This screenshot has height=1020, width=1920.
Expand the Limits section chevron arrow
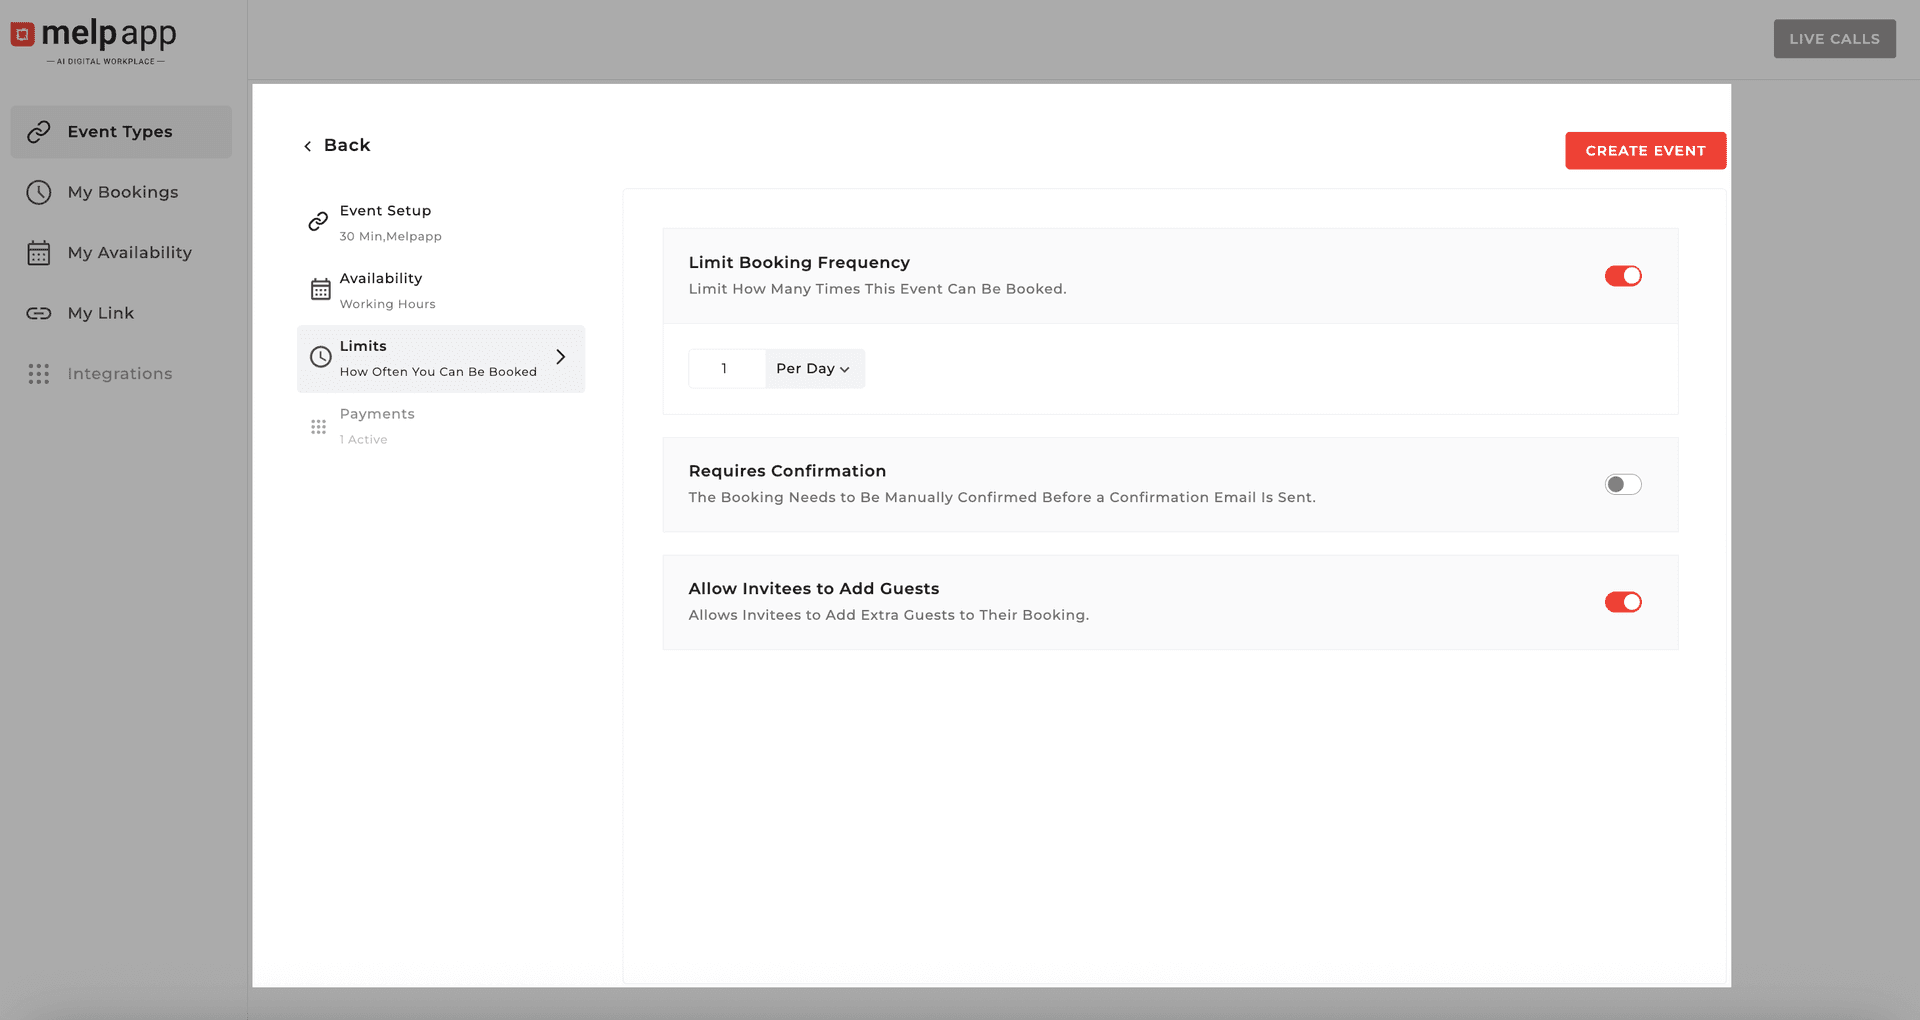pyautogui.click(x=561, y=357)
